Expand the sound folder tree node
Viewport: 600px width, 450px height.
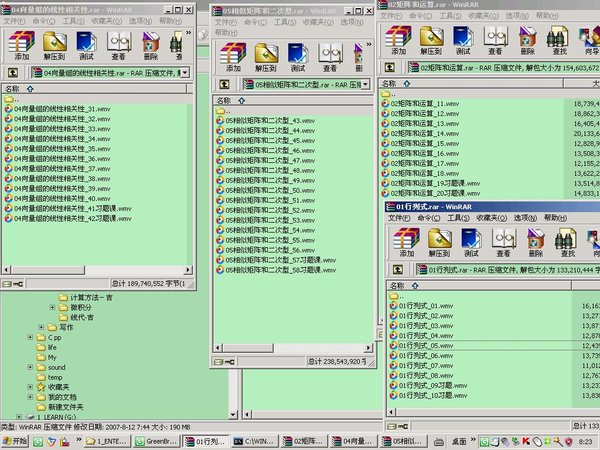(30, 367)
